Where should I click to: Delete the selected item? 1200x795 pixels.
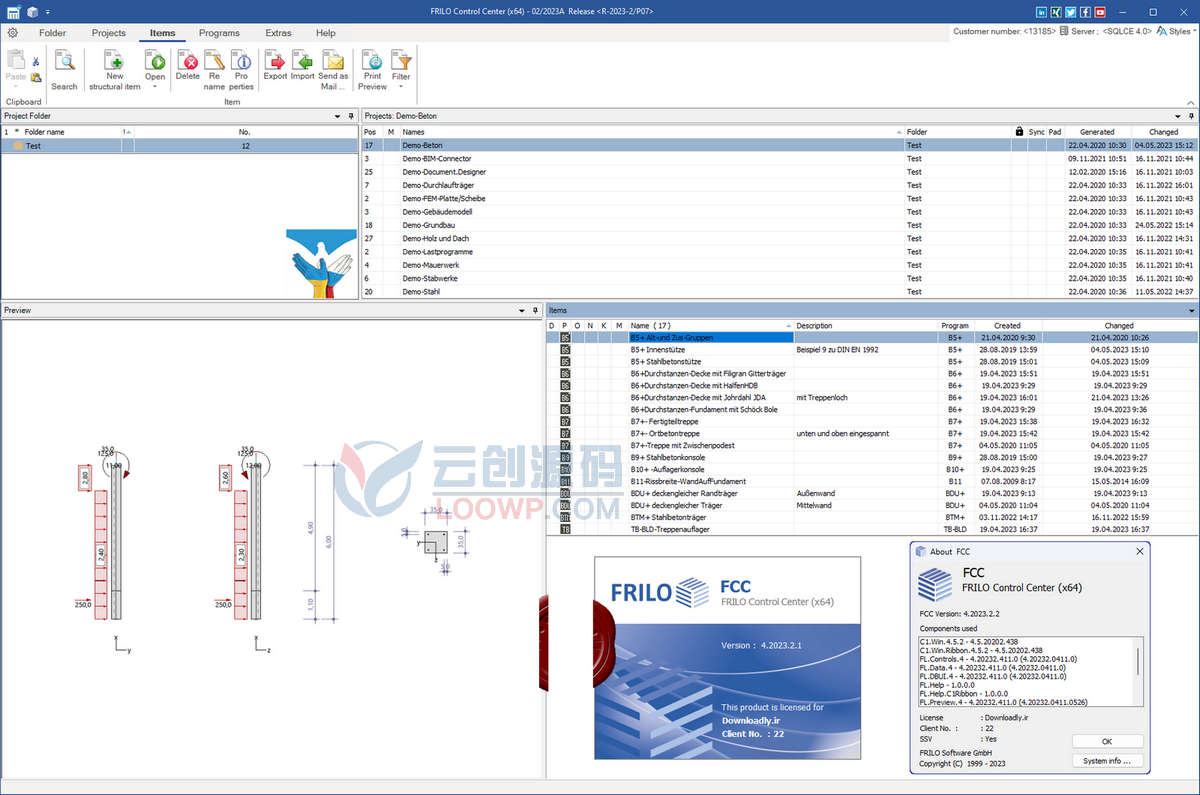coord(188,65)
